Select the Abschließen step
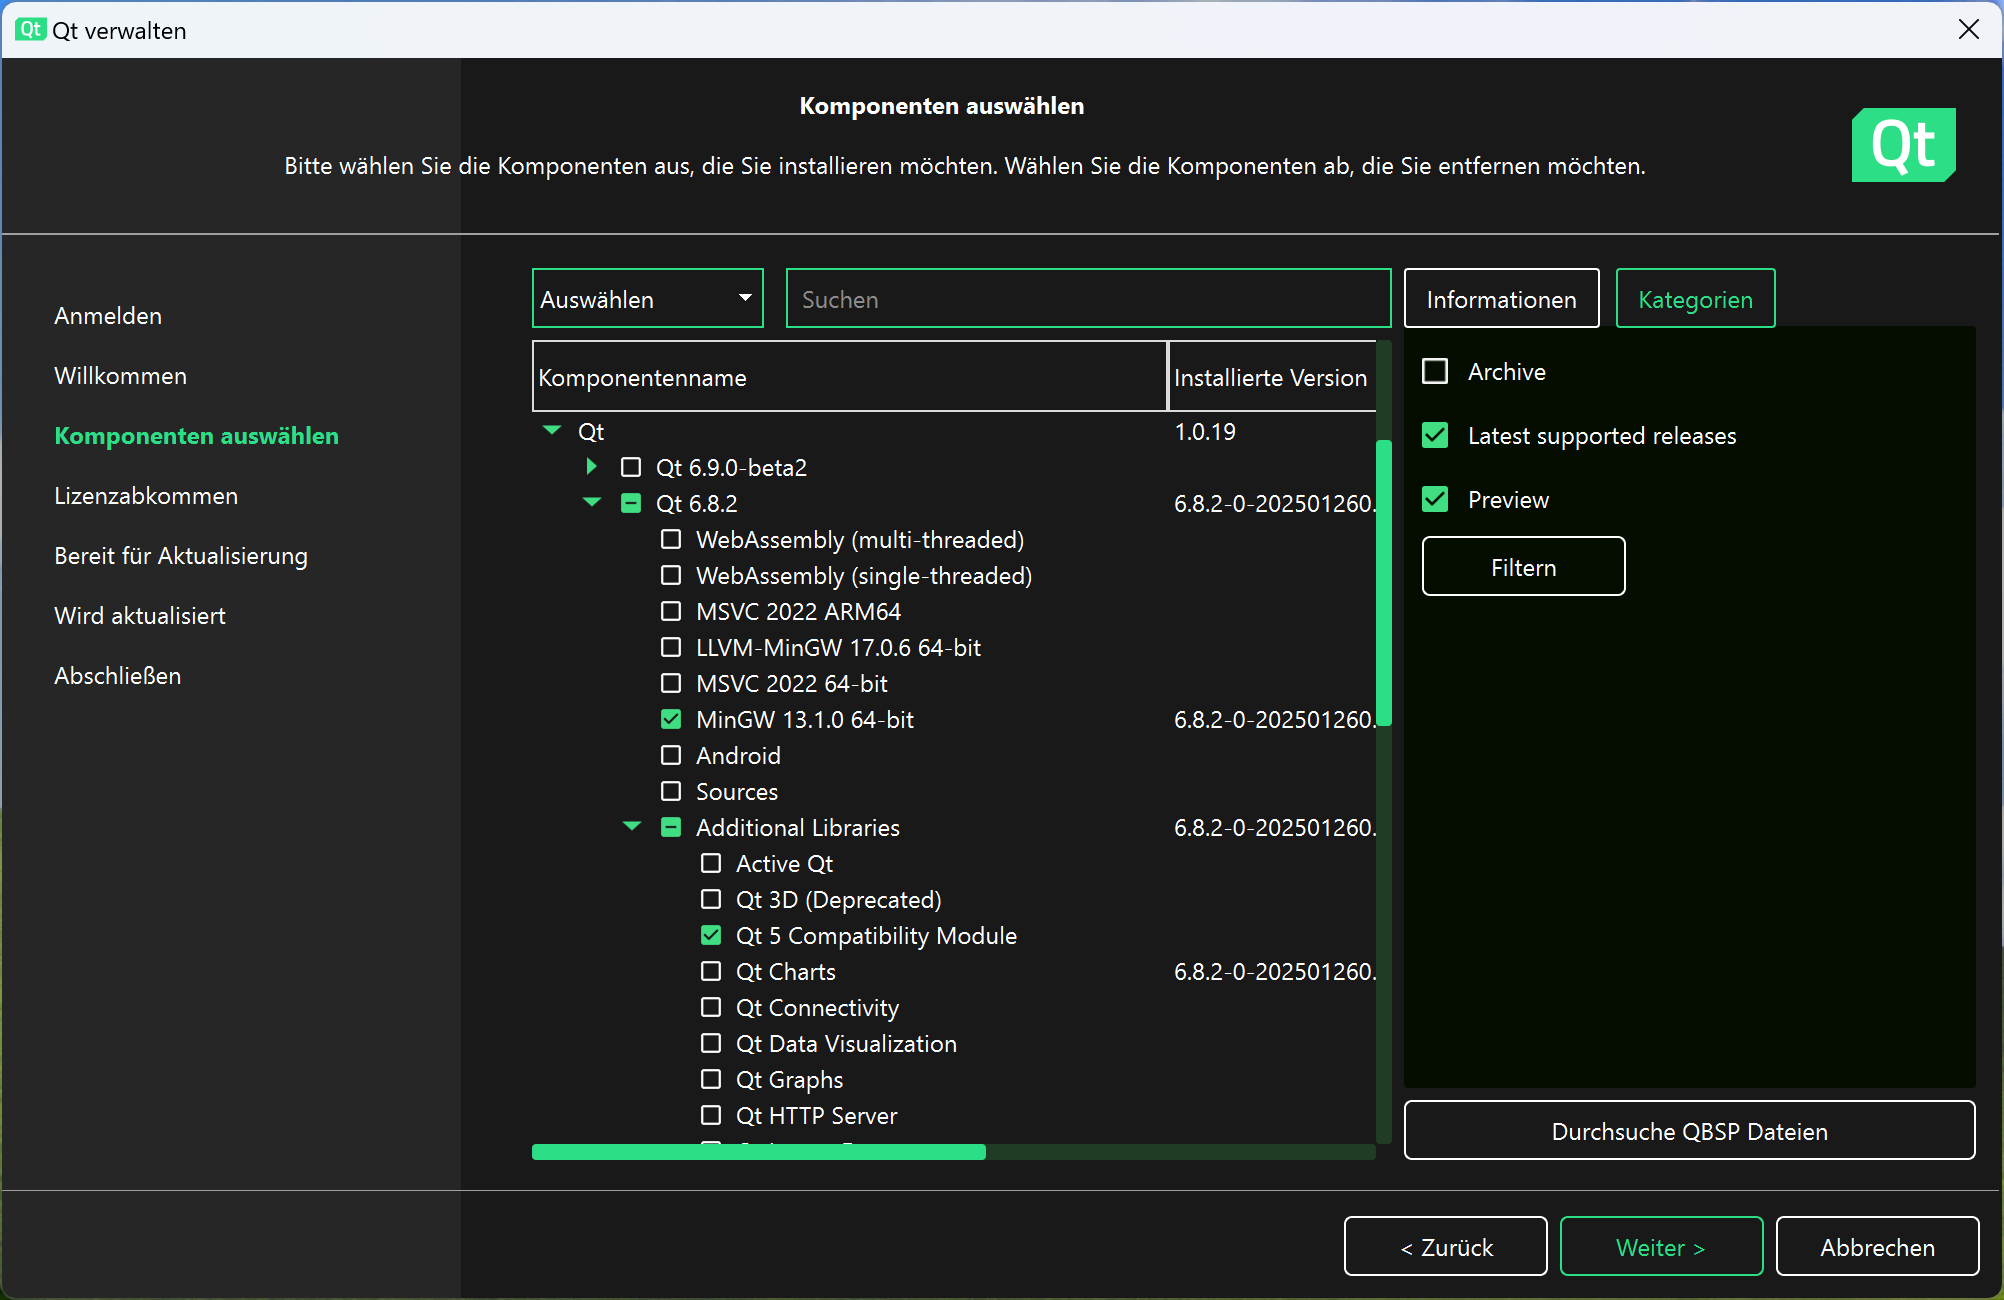Image resolution: width=2004 pixels, height=1300 pixels. click(x=118, y=676)
